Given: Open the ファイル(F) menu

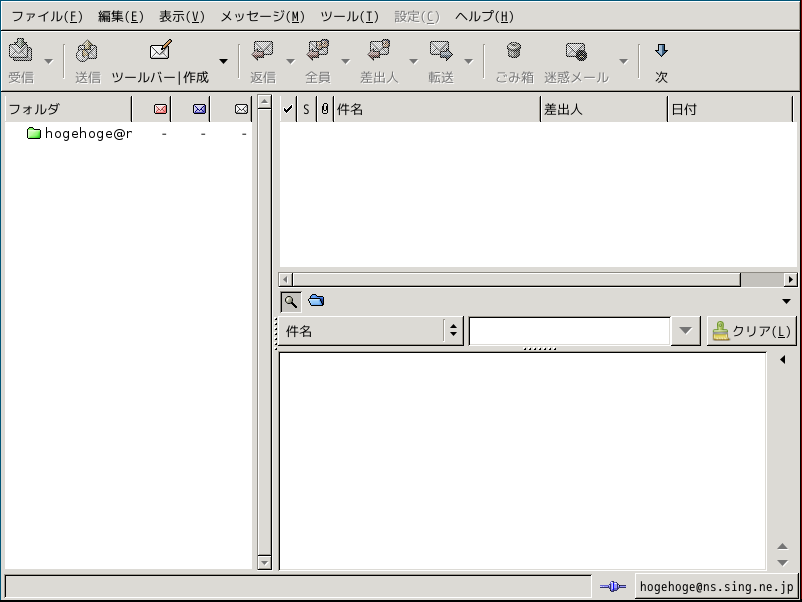Looking at the screenshot, I should pyautogui.click(x=47, y=16).
